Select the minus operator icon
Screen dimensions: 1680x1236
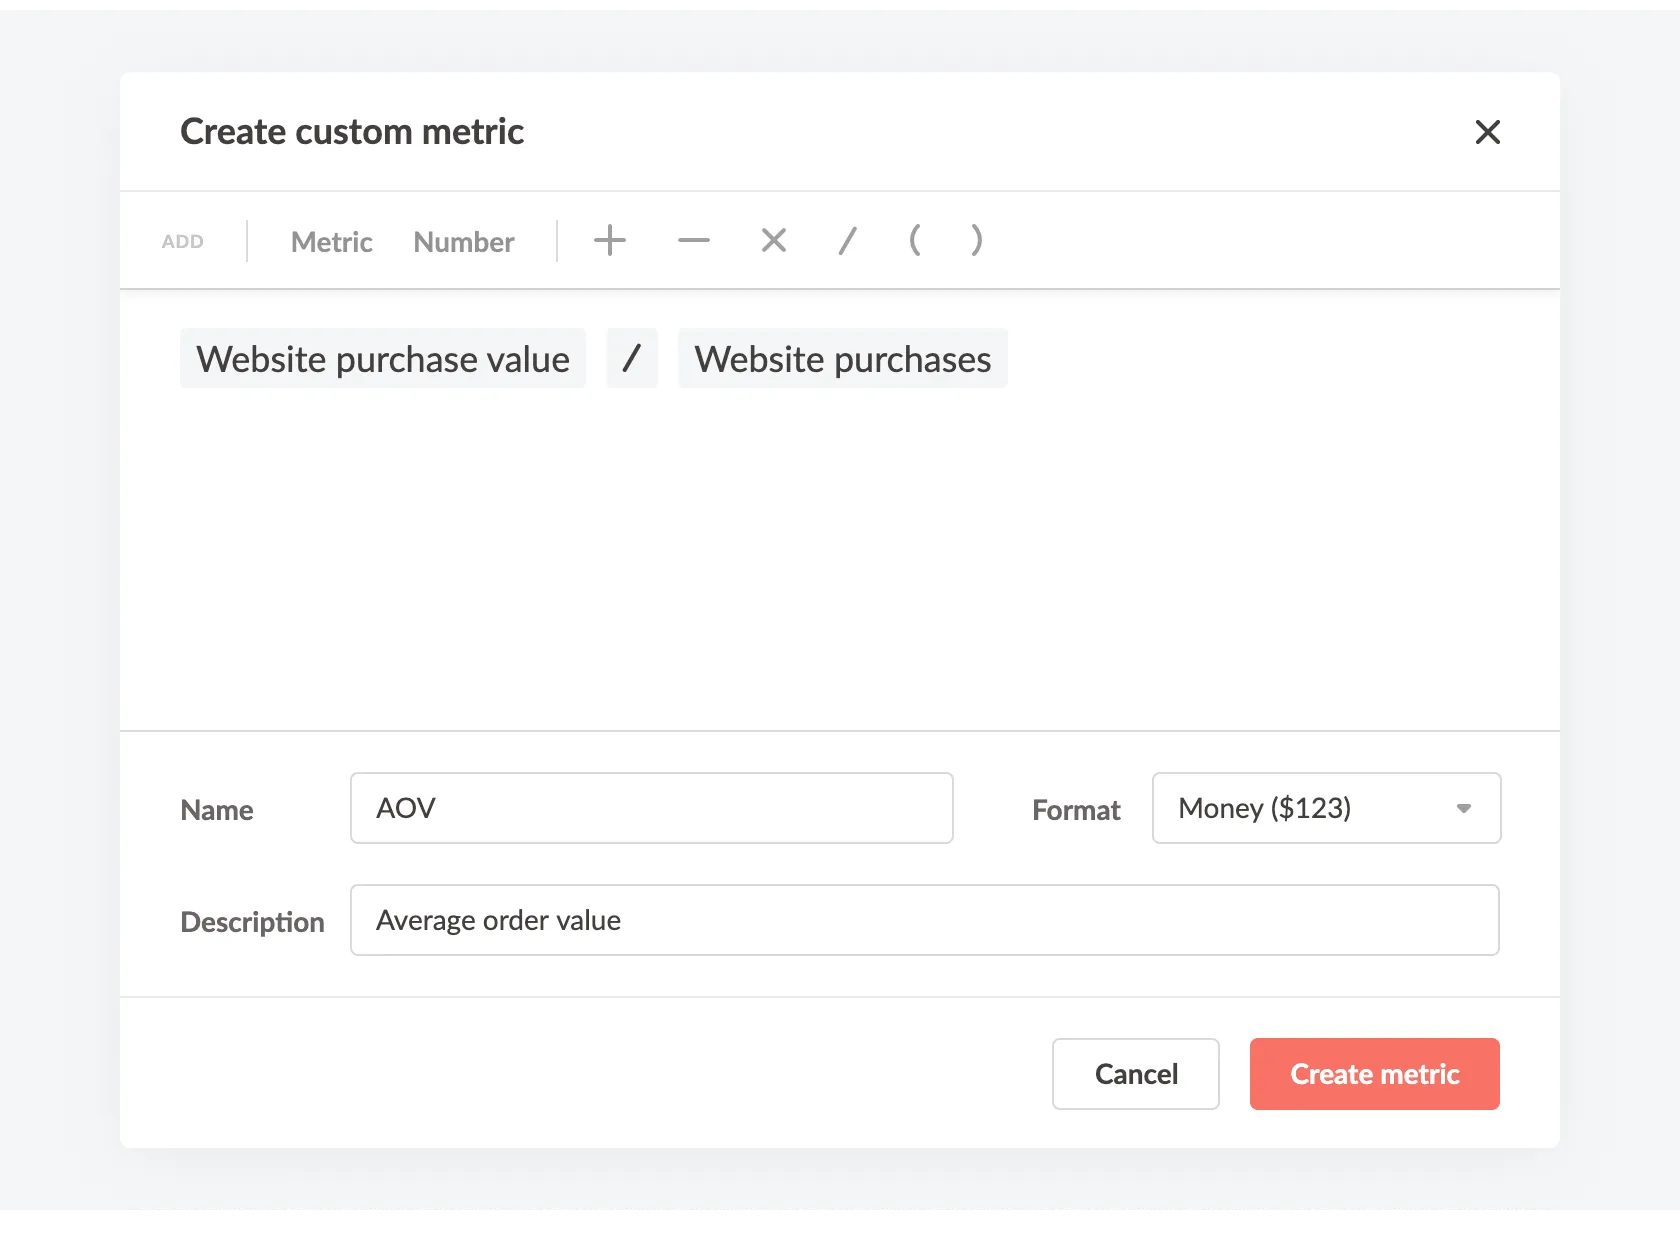(x=693, y=241)
